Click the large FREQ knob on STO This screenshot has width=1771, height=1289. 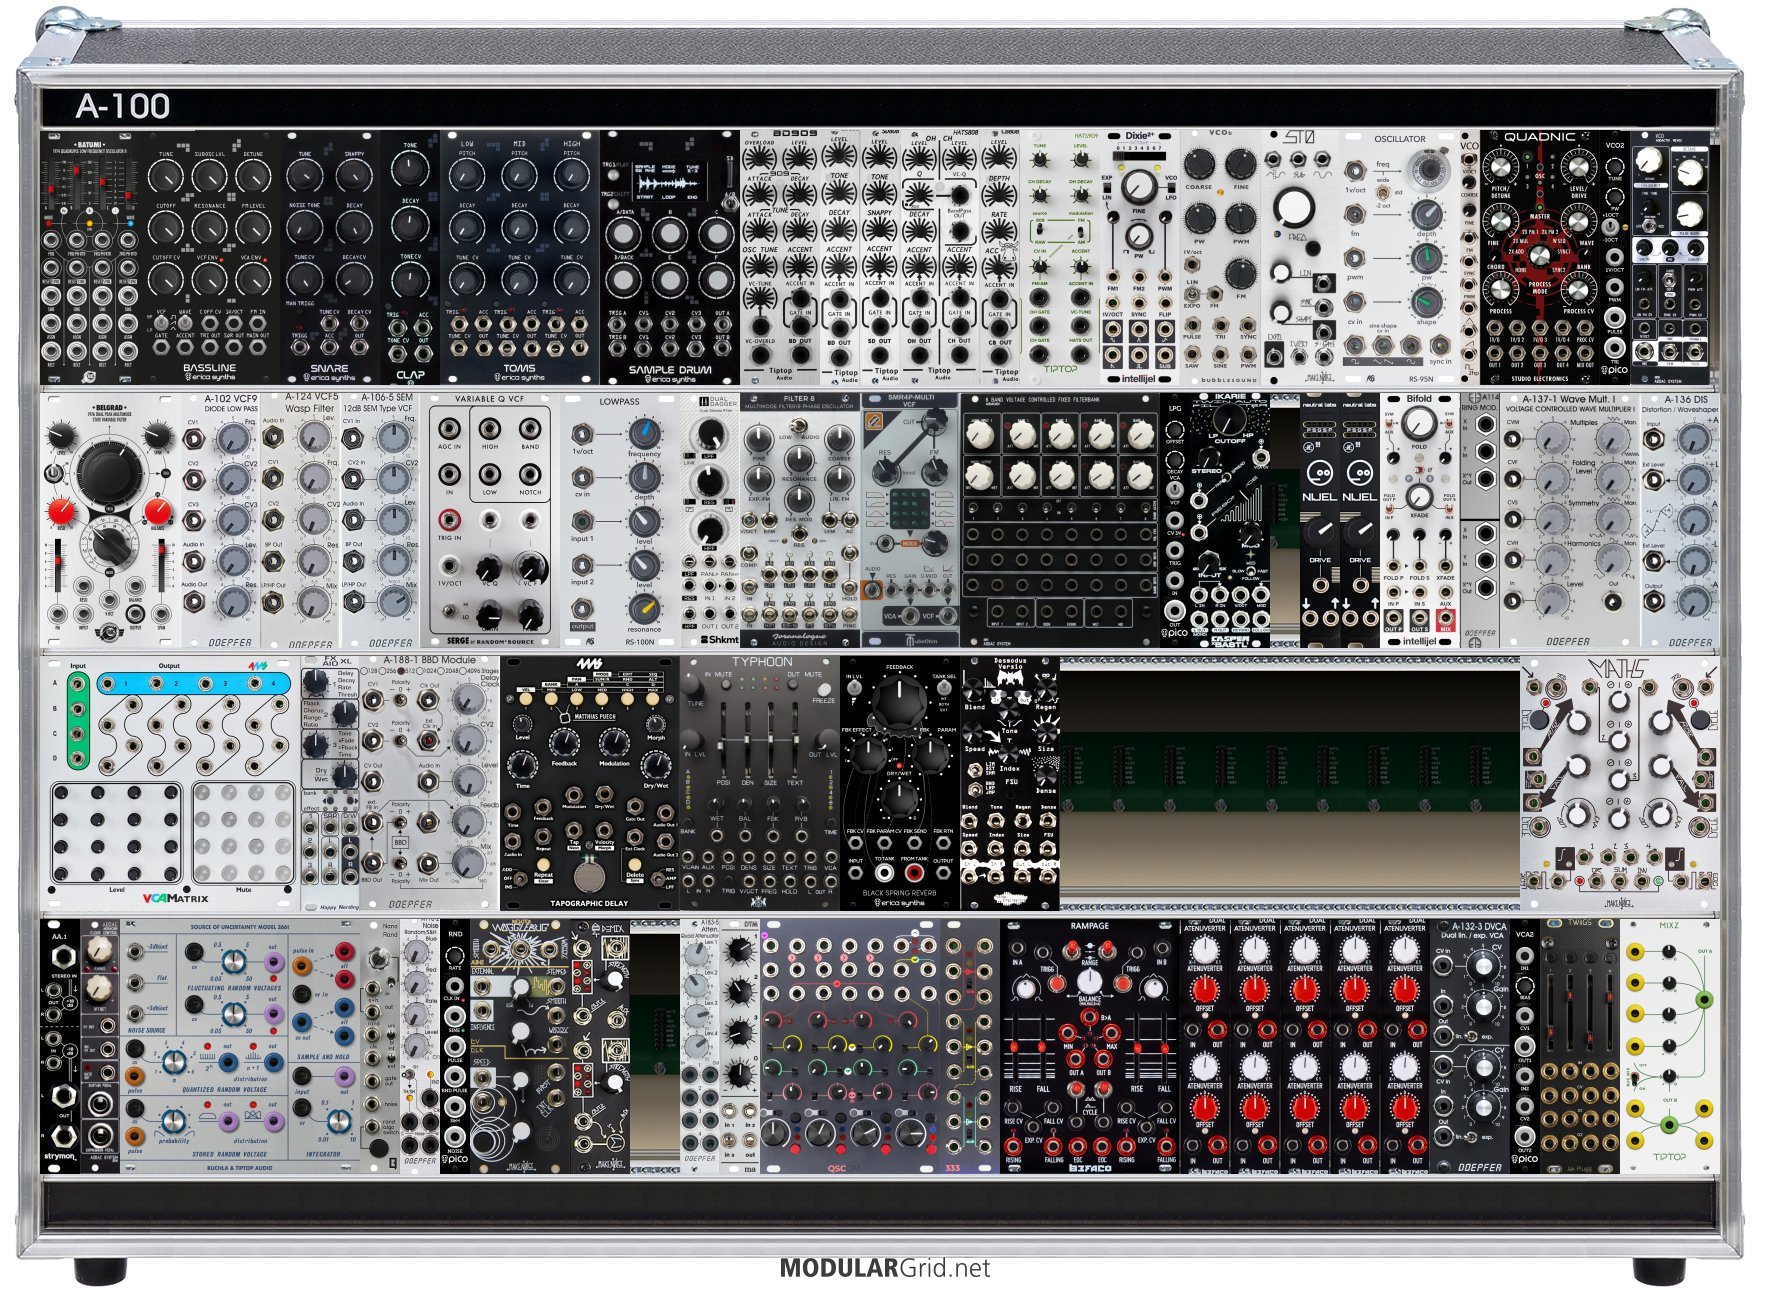point(1294,207)
